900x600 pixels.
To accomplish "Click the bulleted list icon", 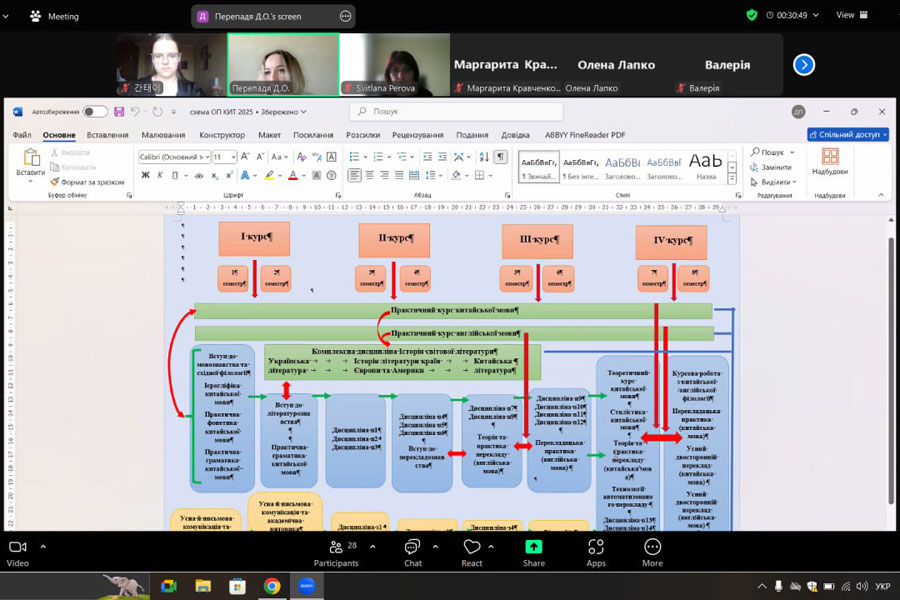I will click(354, 156).
